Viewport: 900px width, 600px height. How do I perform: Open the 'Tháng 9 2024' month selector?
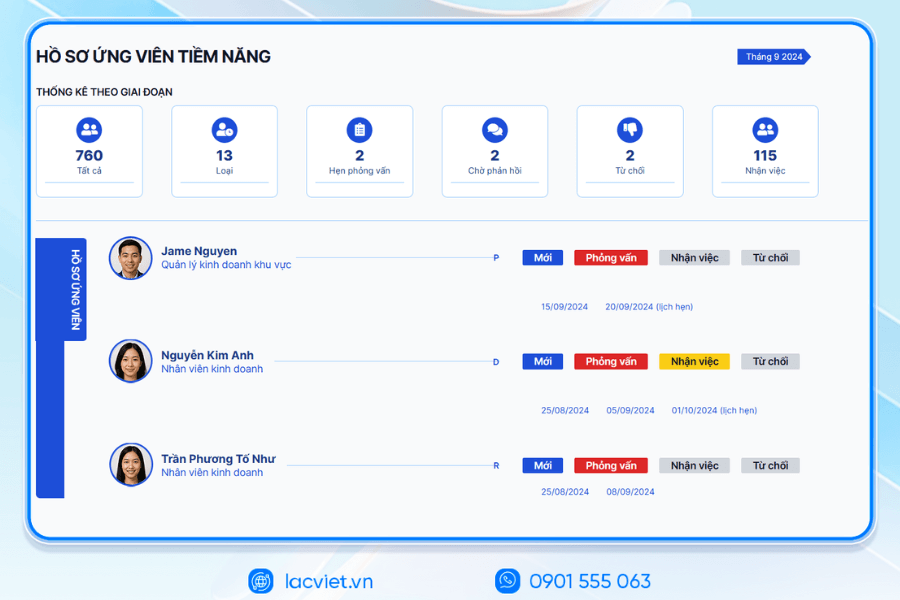pyautogui.click(x=774, y=57)
